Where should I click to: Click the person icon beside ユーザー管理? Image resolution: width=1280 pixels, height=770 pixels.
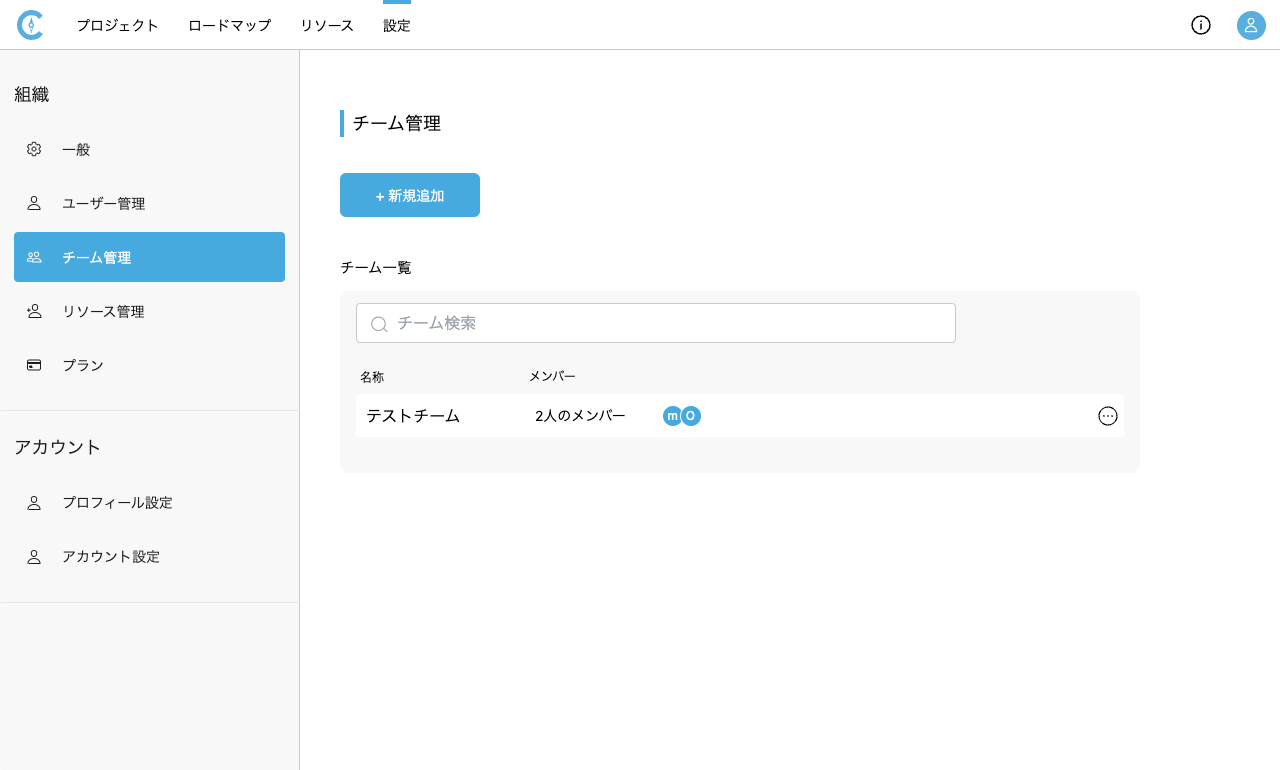click(x=34, y=203)
